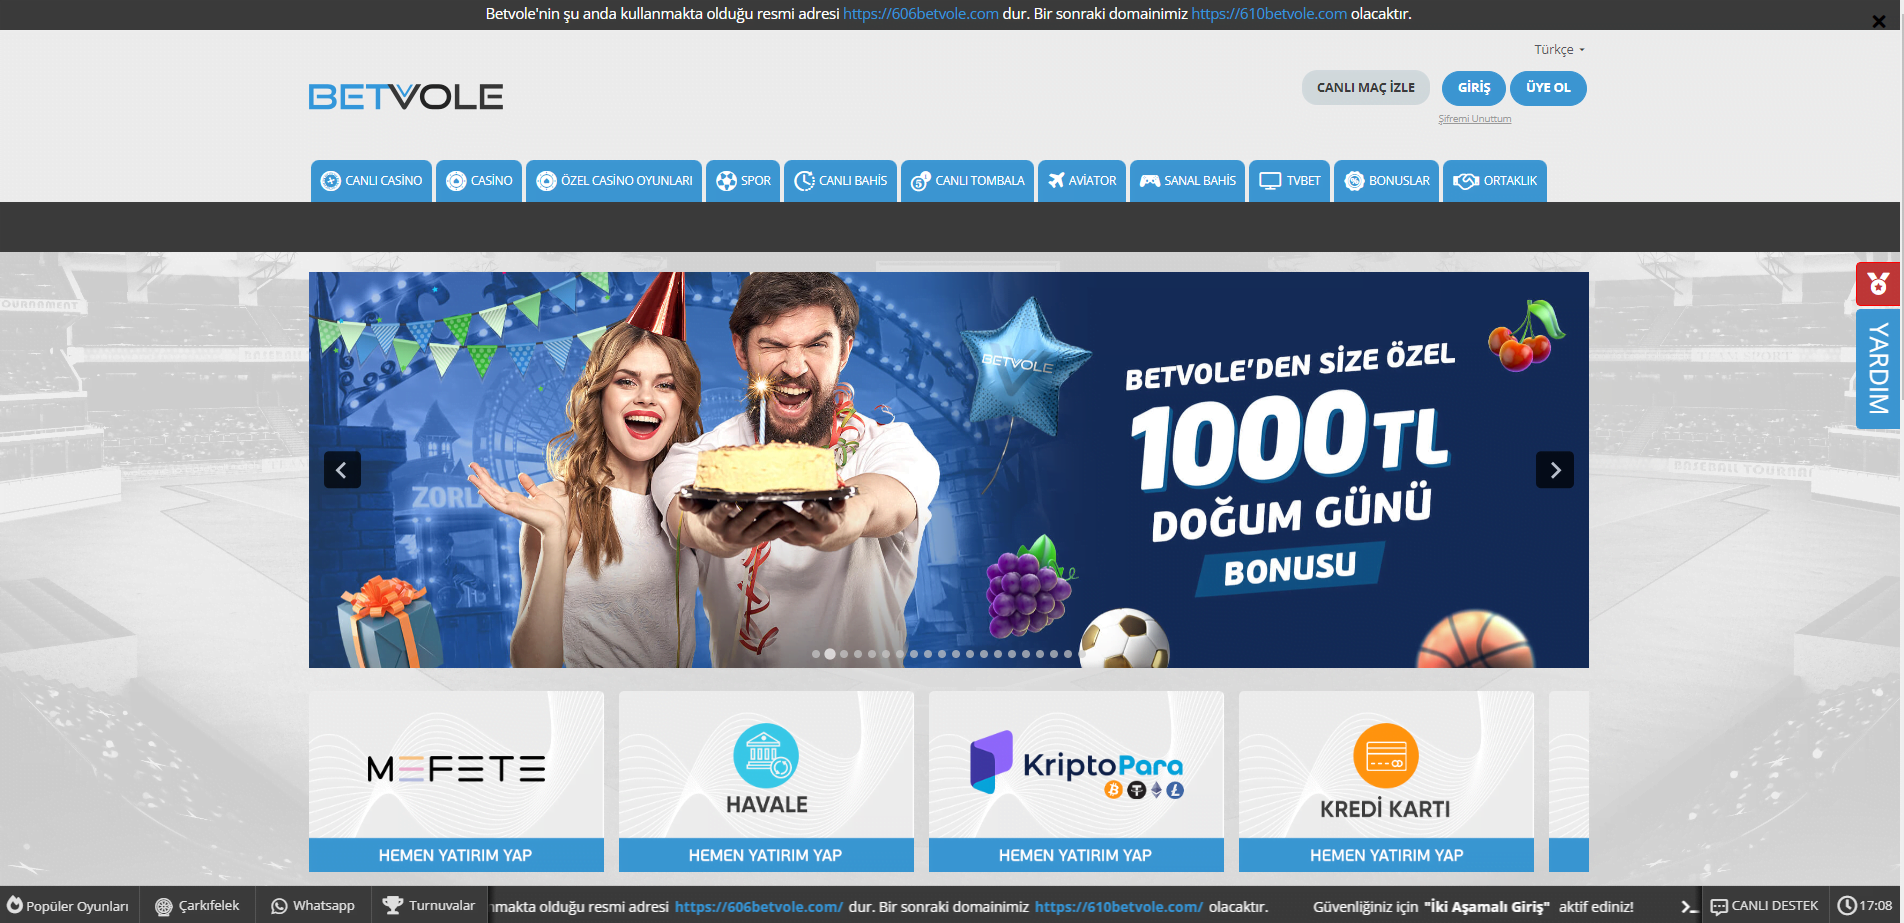The width and height of the screenshot is (1904, 923).
Task: Open Canlı Destek live chat
Action: (x=1764, y=905)
